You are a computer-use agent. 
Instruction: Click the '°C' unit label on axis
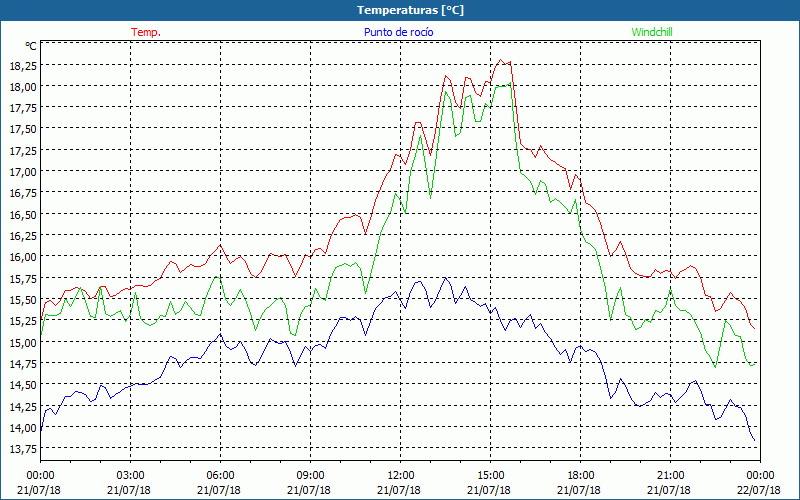(x=31, y=46)
